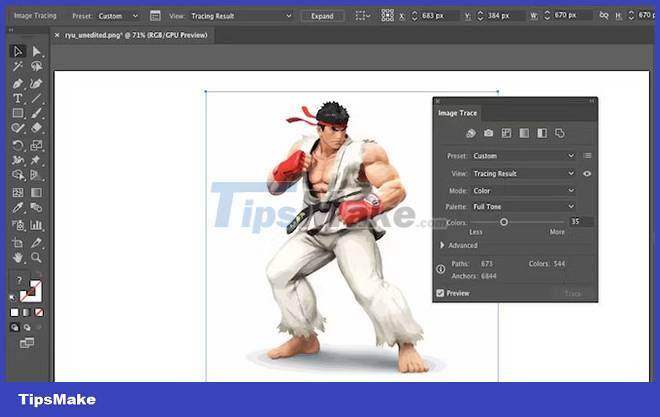Pick the Gradient tool

click(37, 192)
